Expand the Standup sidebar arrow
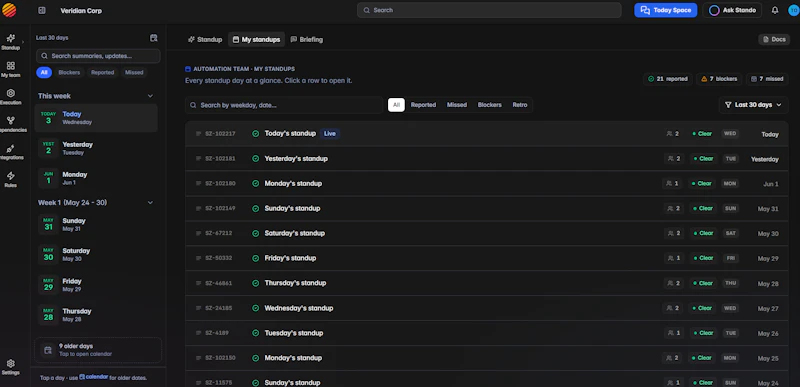 tap(23, 42)
